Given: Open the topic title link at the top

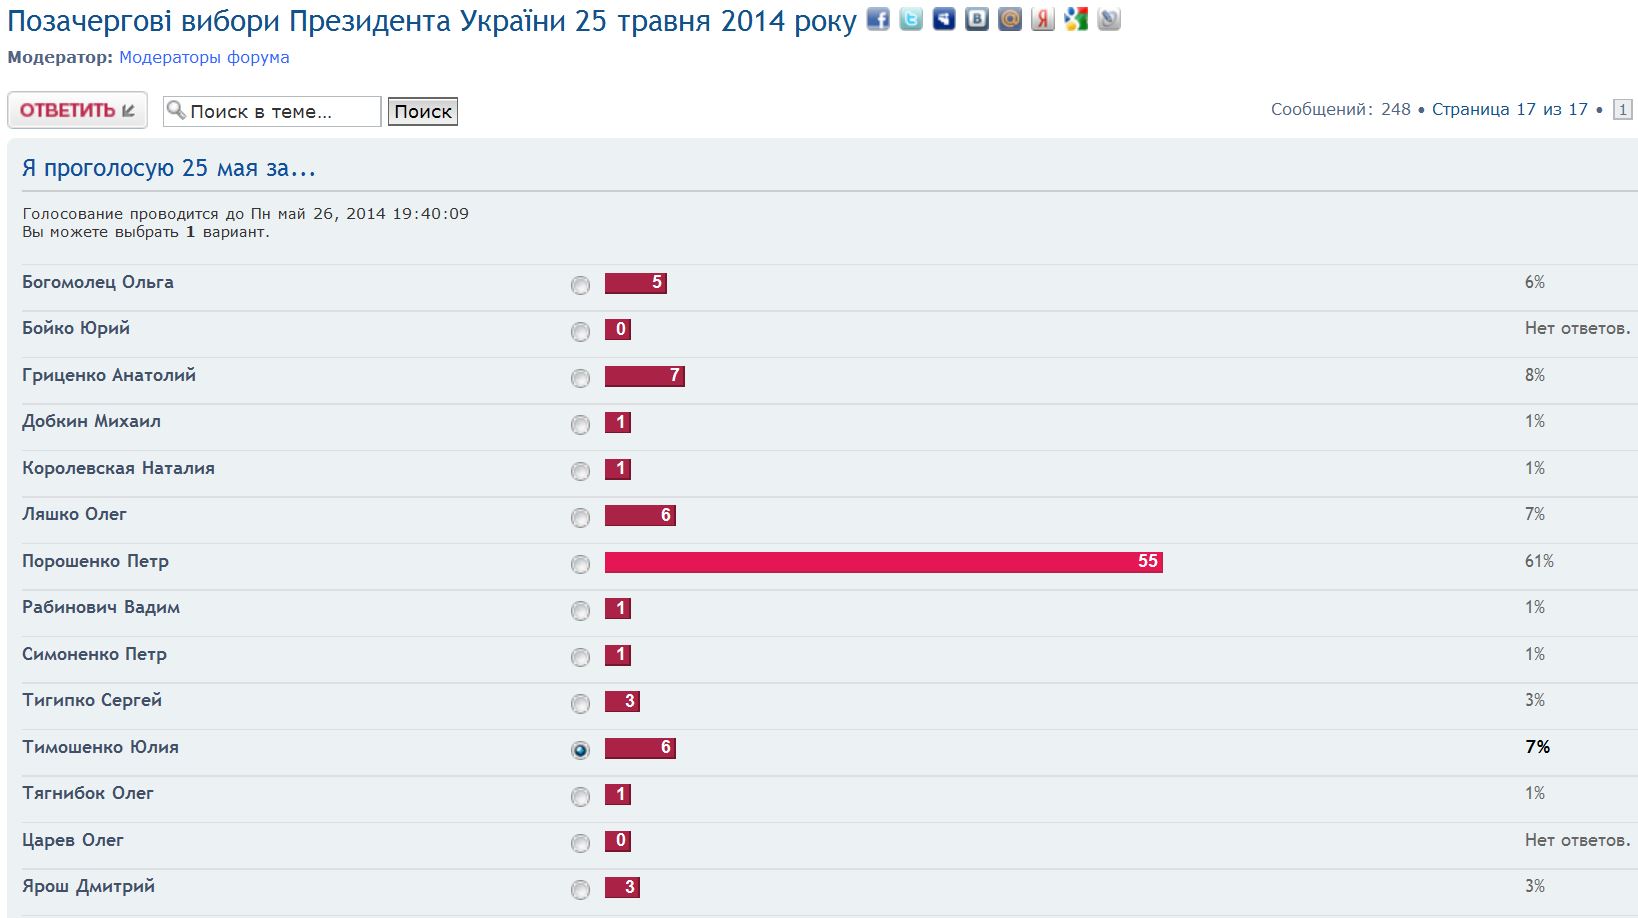Looking at the screenshot, I should [431, 21].
